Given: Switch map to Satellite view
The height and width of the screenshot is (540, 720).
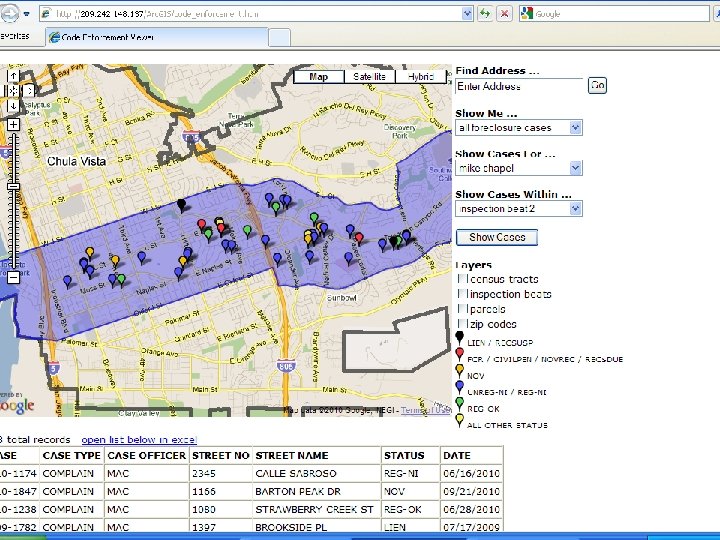Looking at the screenshot, I should 370,77.
